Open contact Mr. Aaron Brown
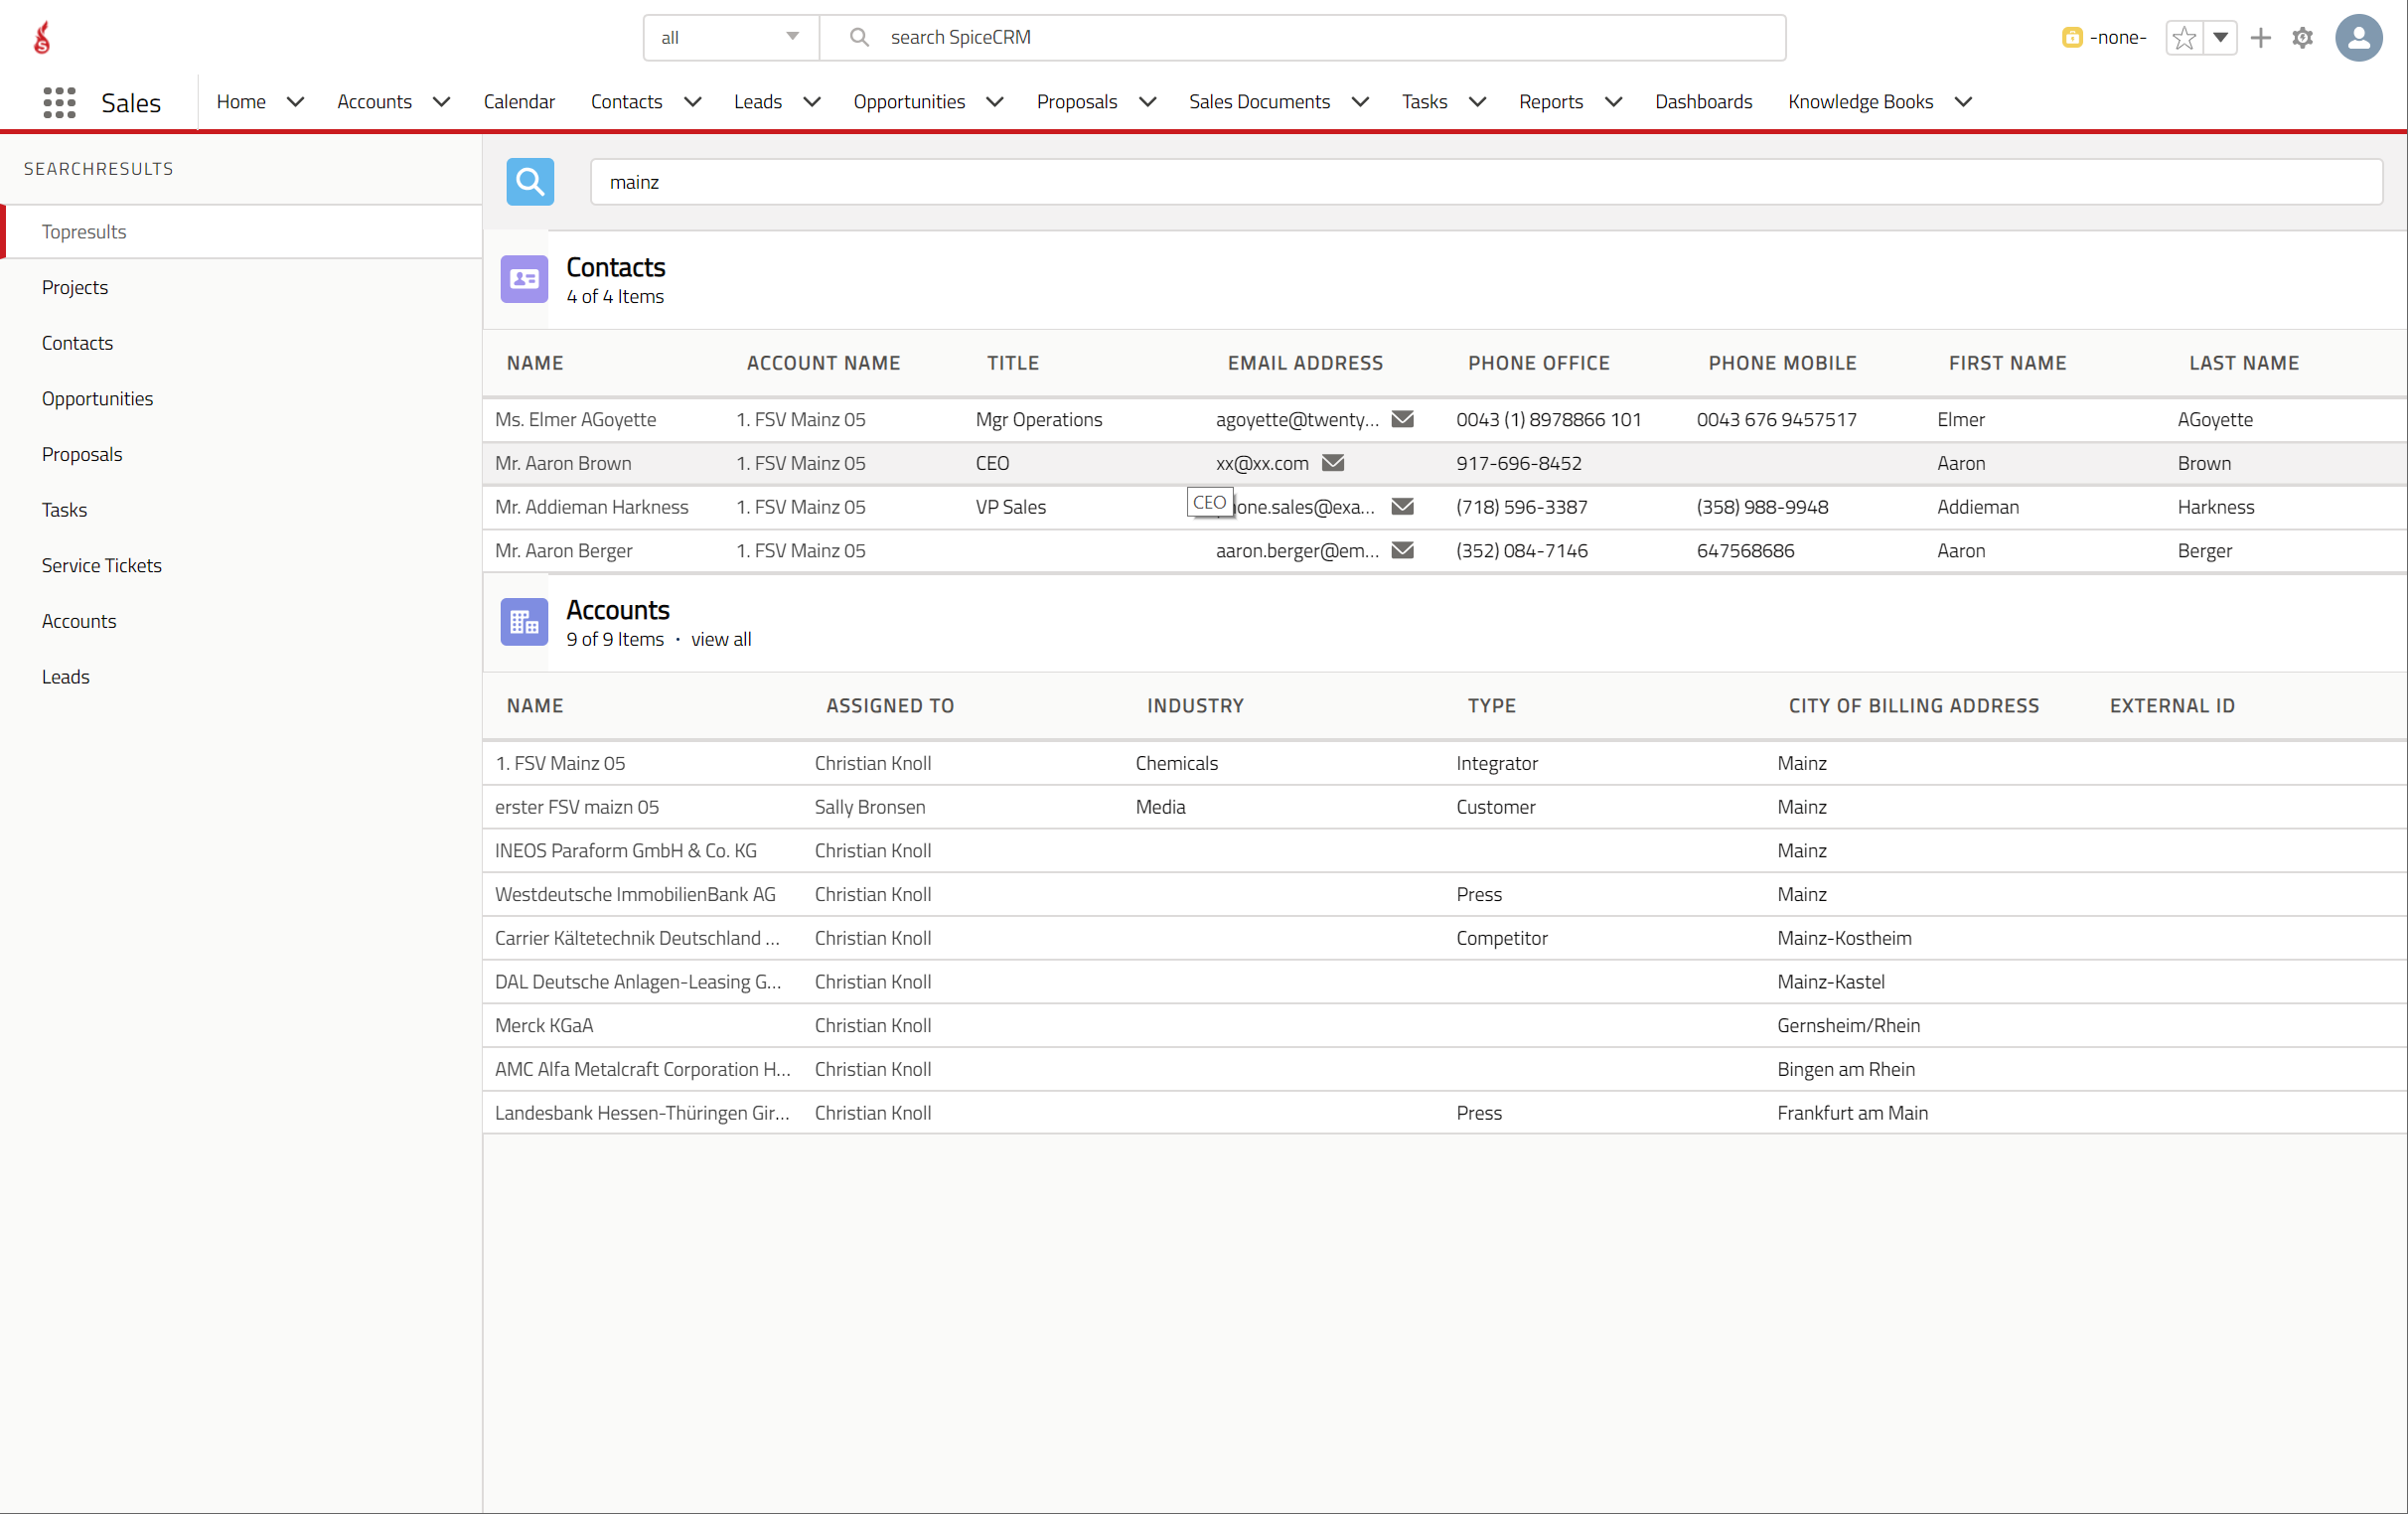2408x1514 pixels. tap(563, 463)
